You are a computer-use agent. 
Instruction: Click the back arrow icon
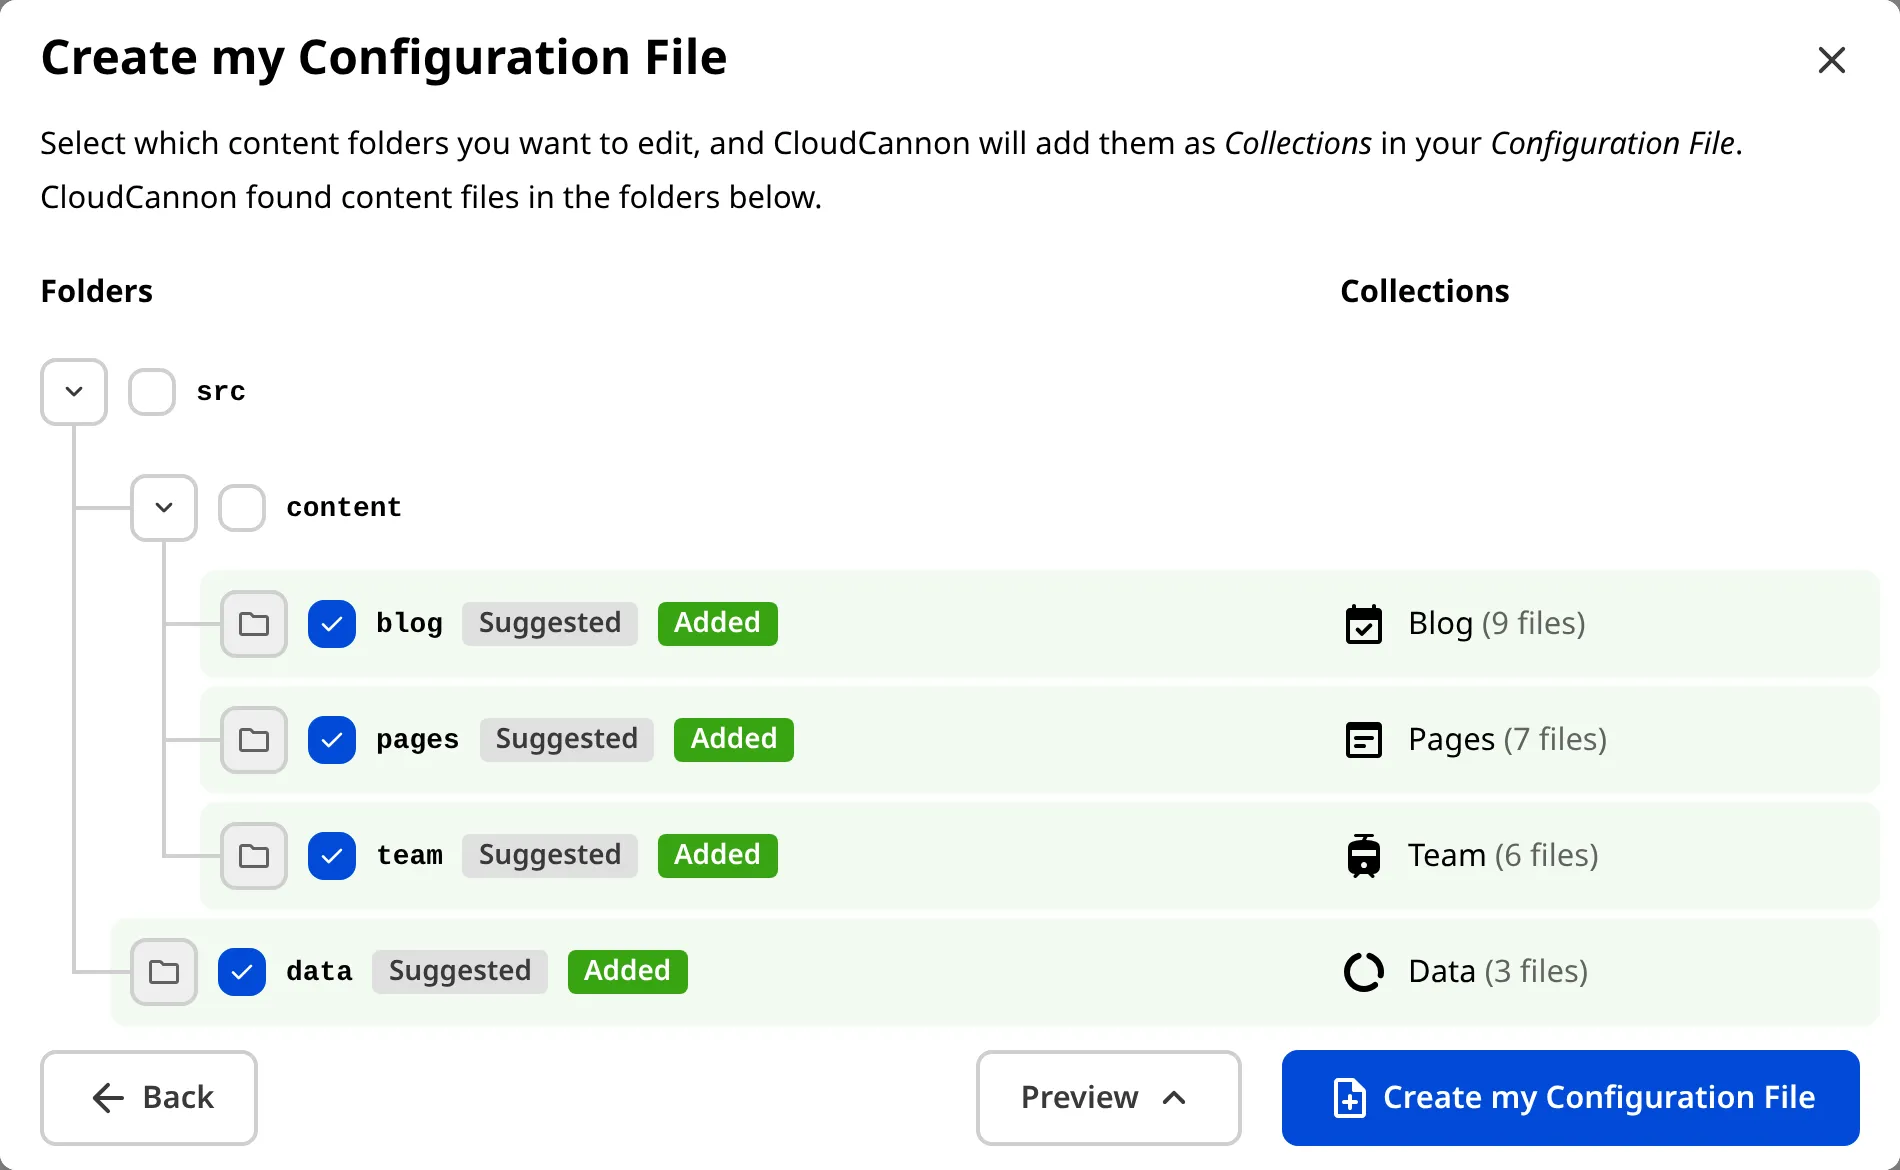pyautogui.click(x=108, y=1097)
